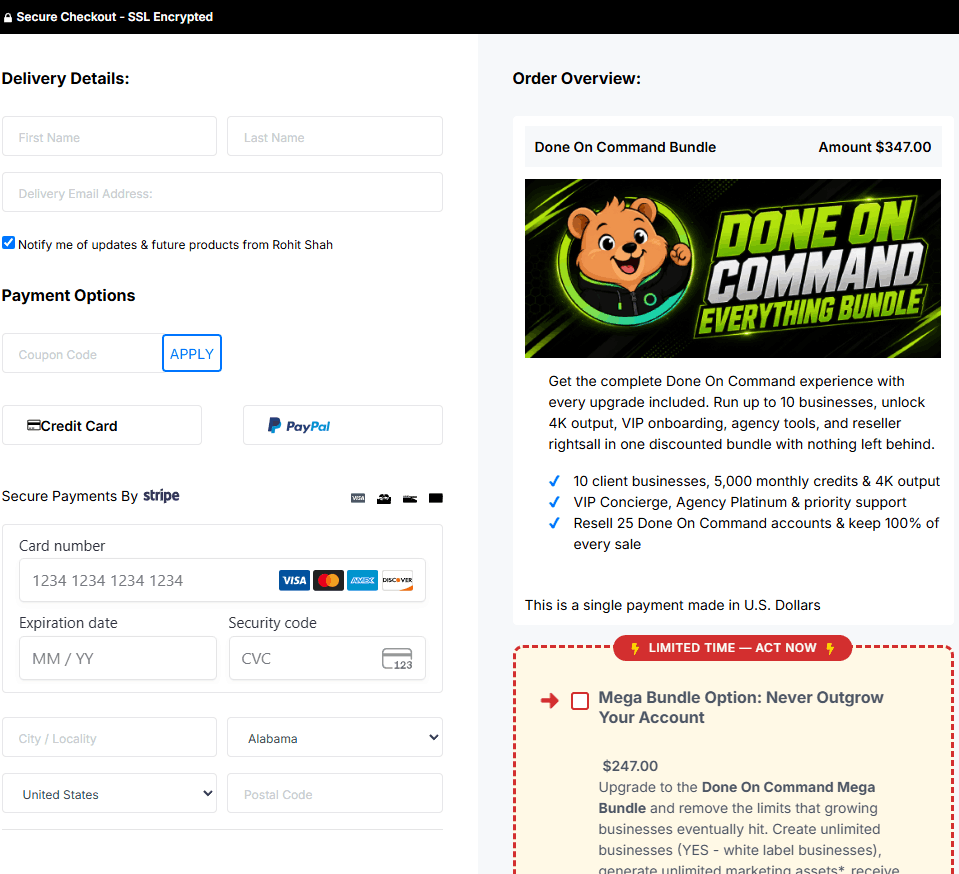Viewport: 959px width, 874px height.
Task: Click the small Visa icon beside Stripe label
Action: 358,498
